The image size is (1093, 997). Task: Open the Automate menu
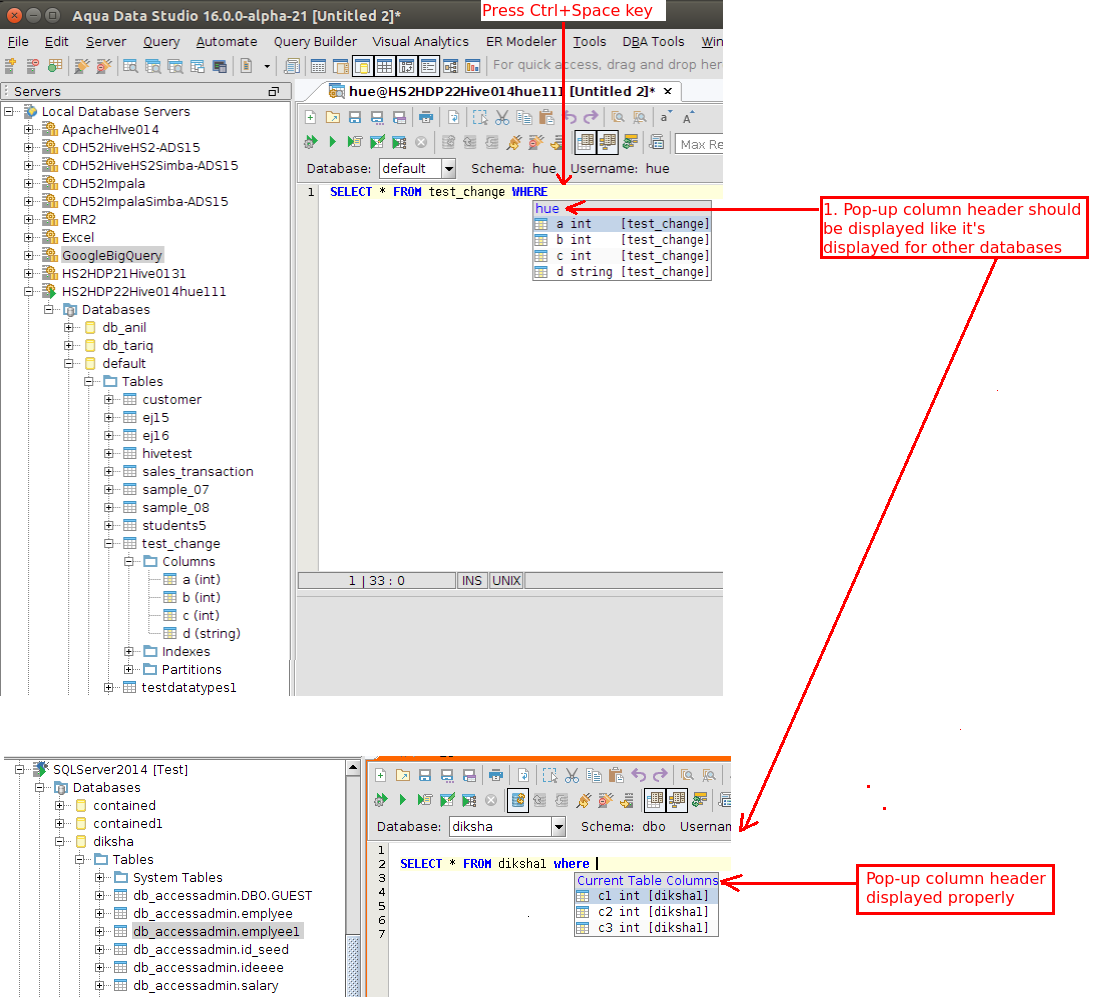pyautogui.click(x=227, y=42)
